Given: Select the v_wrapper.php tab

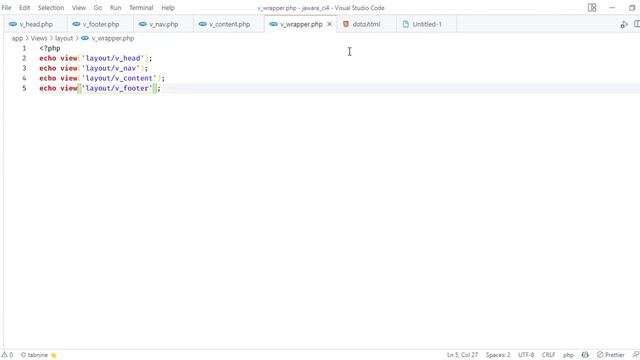Looking at the screenshot, I should pyautogui.click(x=301, y=24).
